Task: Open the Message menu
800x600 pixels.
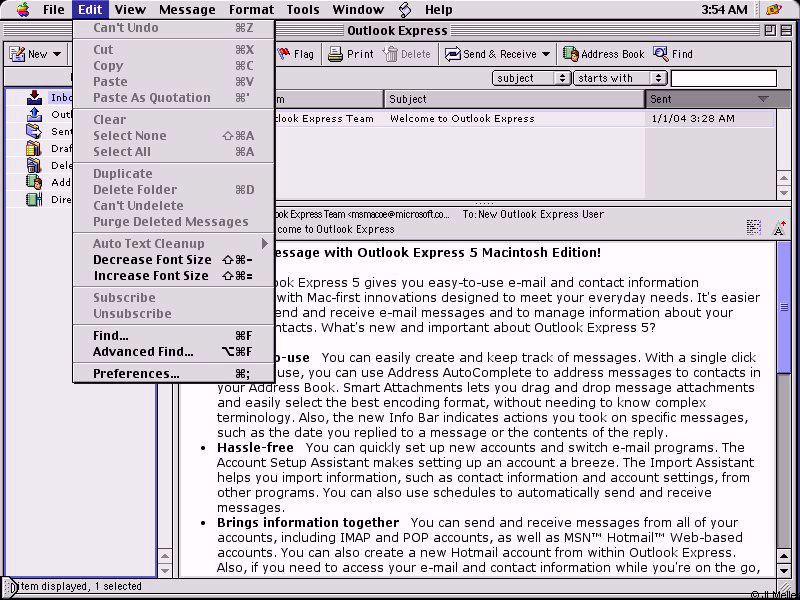Action: [x=187, y=9]
